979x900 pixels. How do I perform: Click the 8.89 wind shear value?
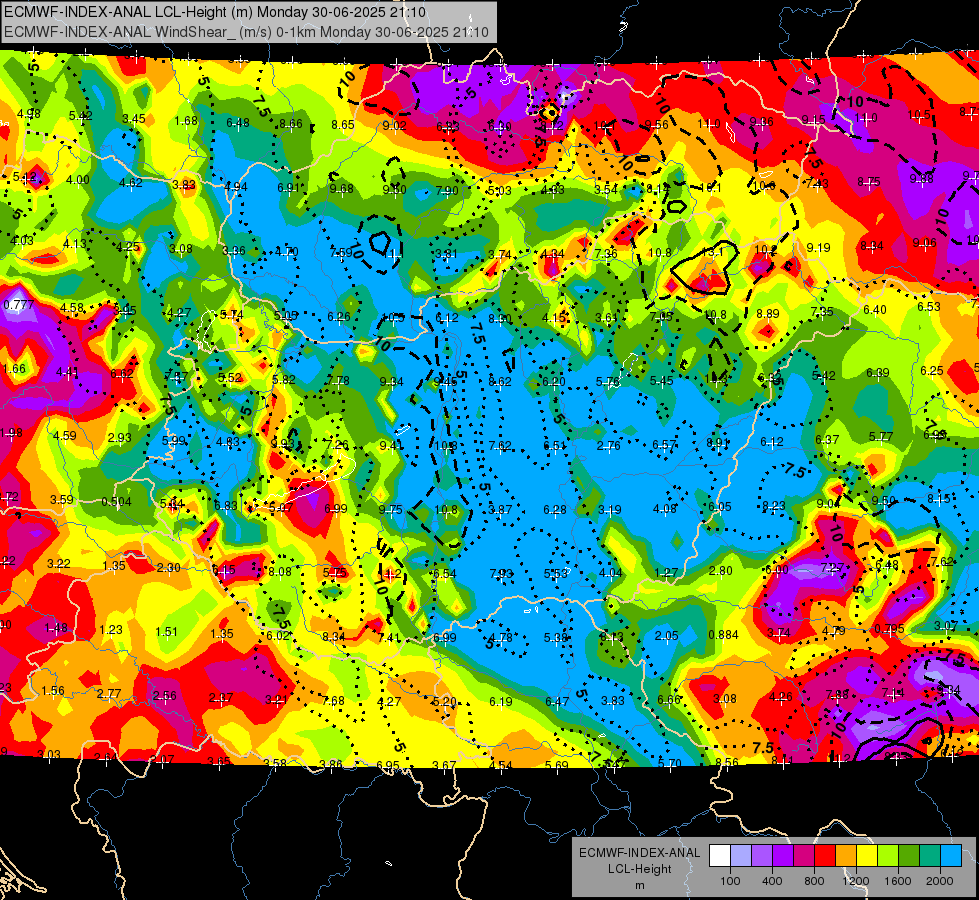point(768,314)
